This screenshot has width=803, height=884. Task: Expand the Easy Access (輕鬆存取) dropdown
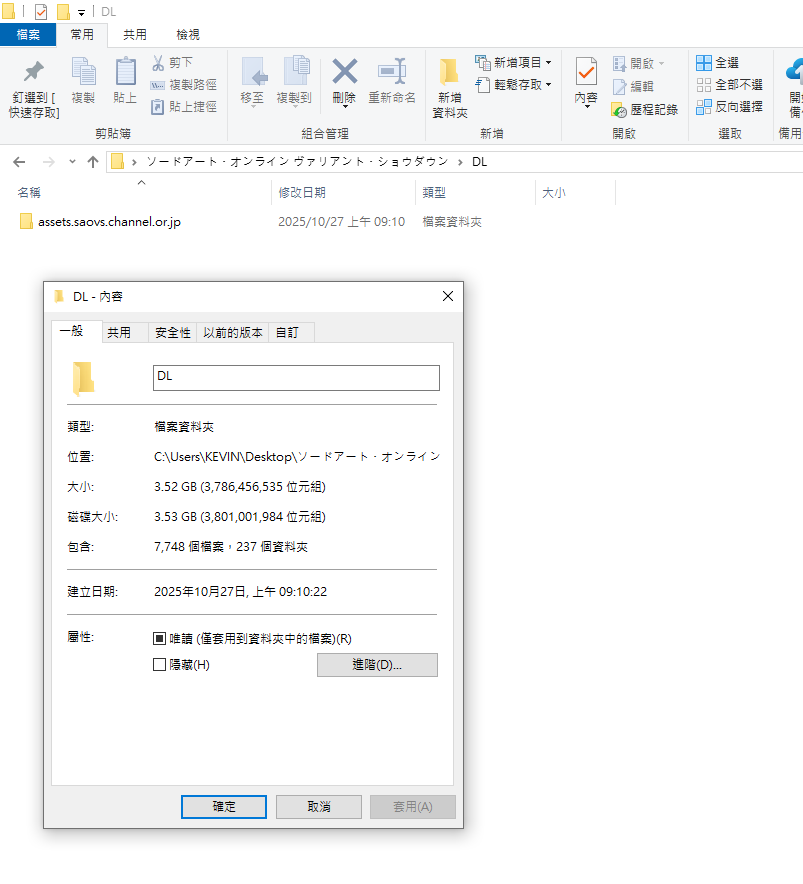point(548,85)
